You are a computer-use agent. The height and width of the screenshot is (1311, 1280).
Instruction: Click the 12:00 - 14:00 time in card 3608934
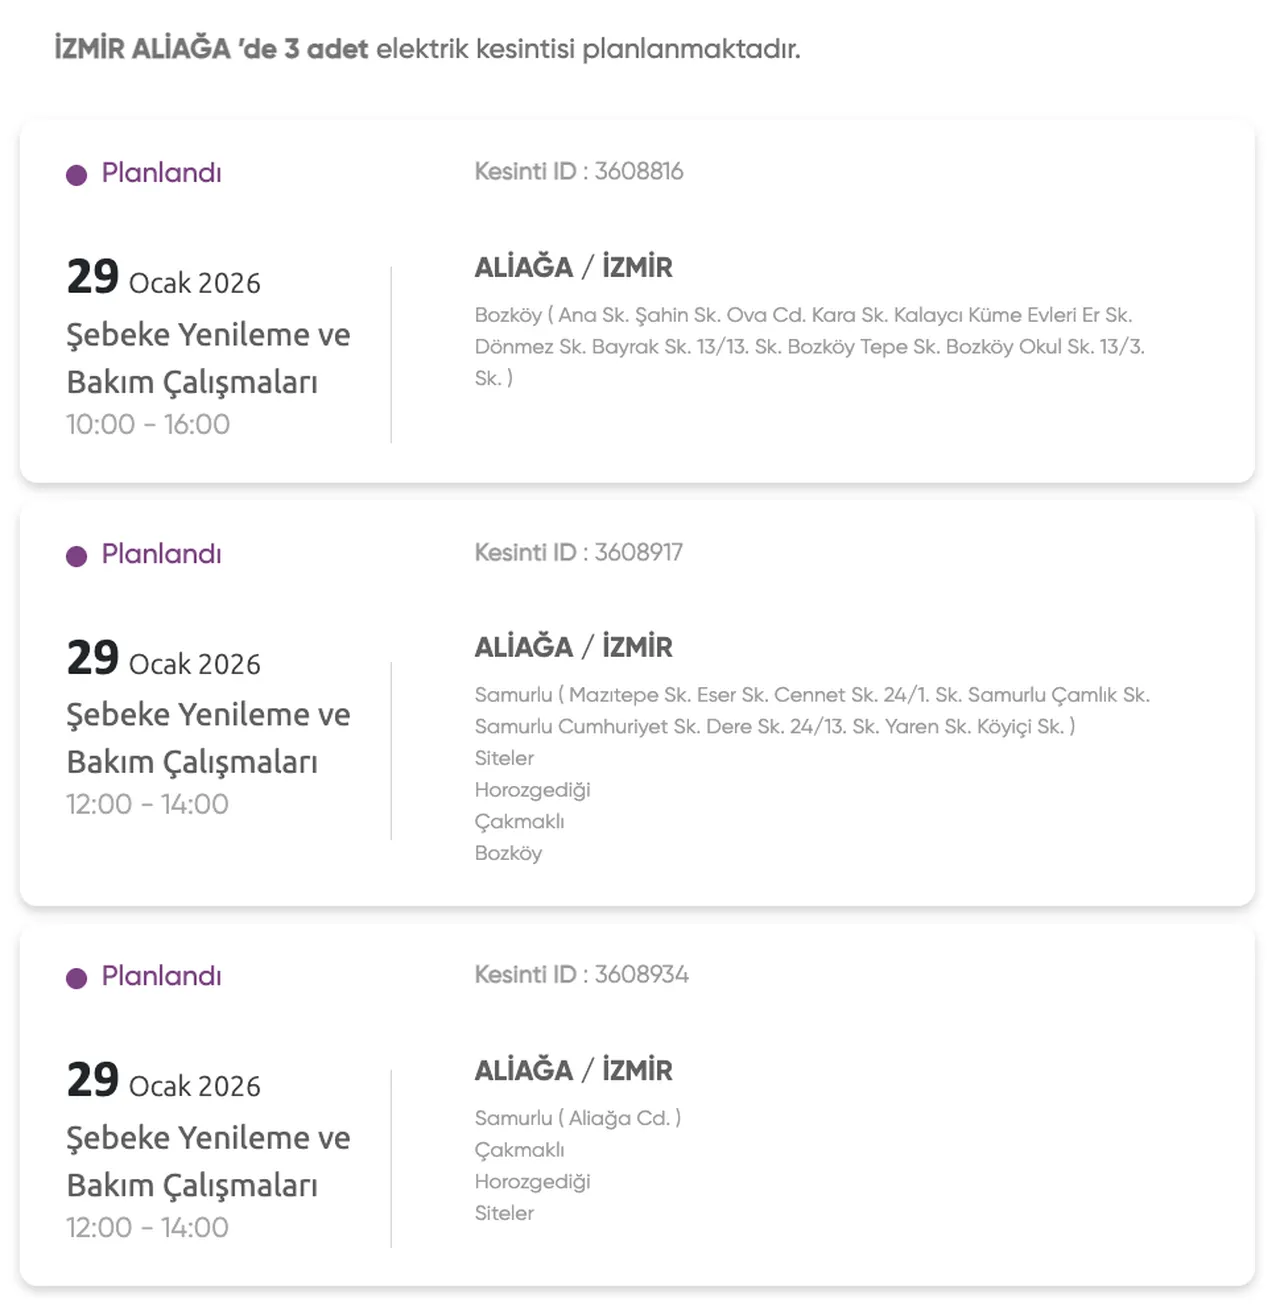point(147,1227)
